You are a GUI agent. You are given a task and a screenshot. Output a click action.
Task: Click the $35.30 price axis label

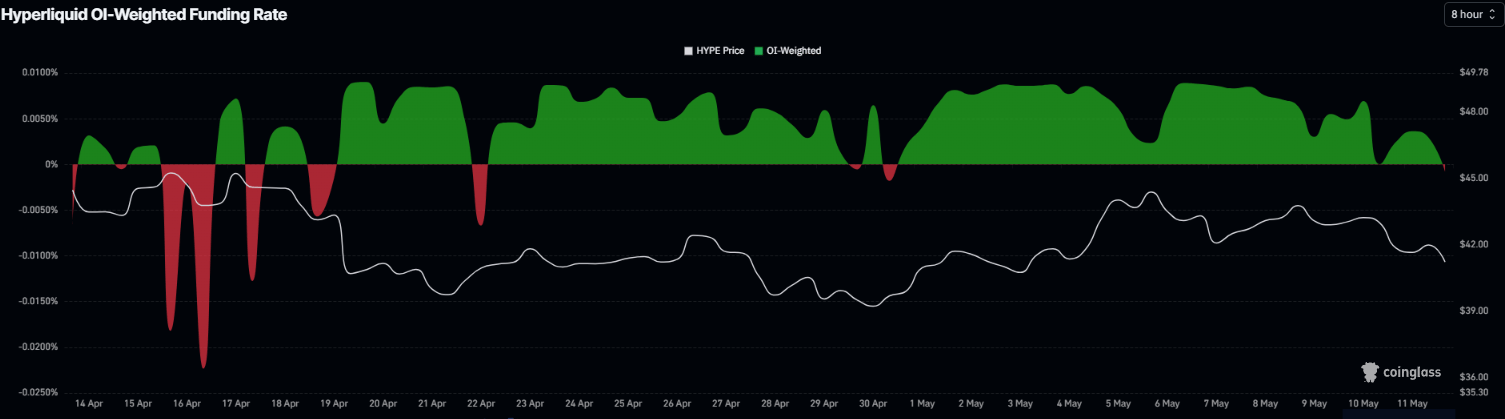(1474, 392)
